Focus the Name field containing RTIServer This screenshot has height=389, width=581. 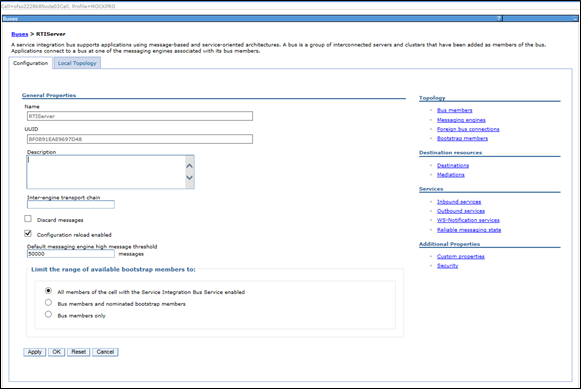[x=140, y=116]
